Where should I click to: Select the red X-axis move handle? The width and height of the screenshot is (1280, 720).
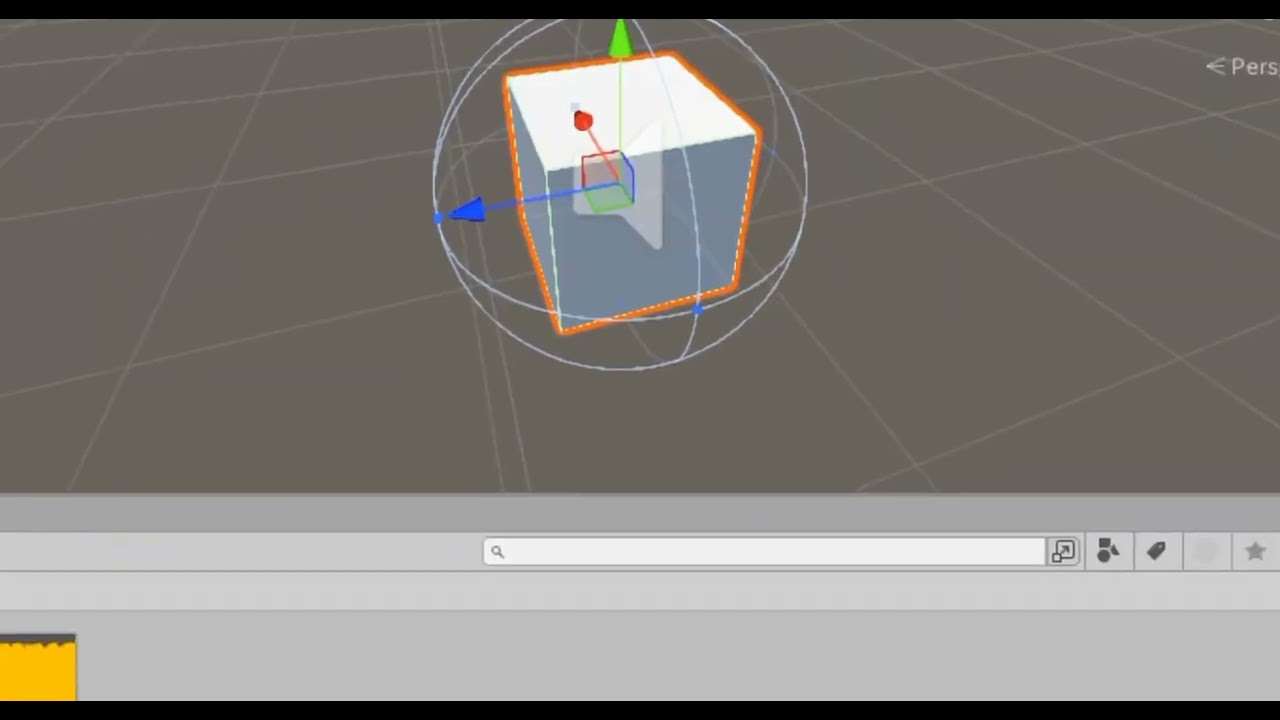[x=583, y=121]
